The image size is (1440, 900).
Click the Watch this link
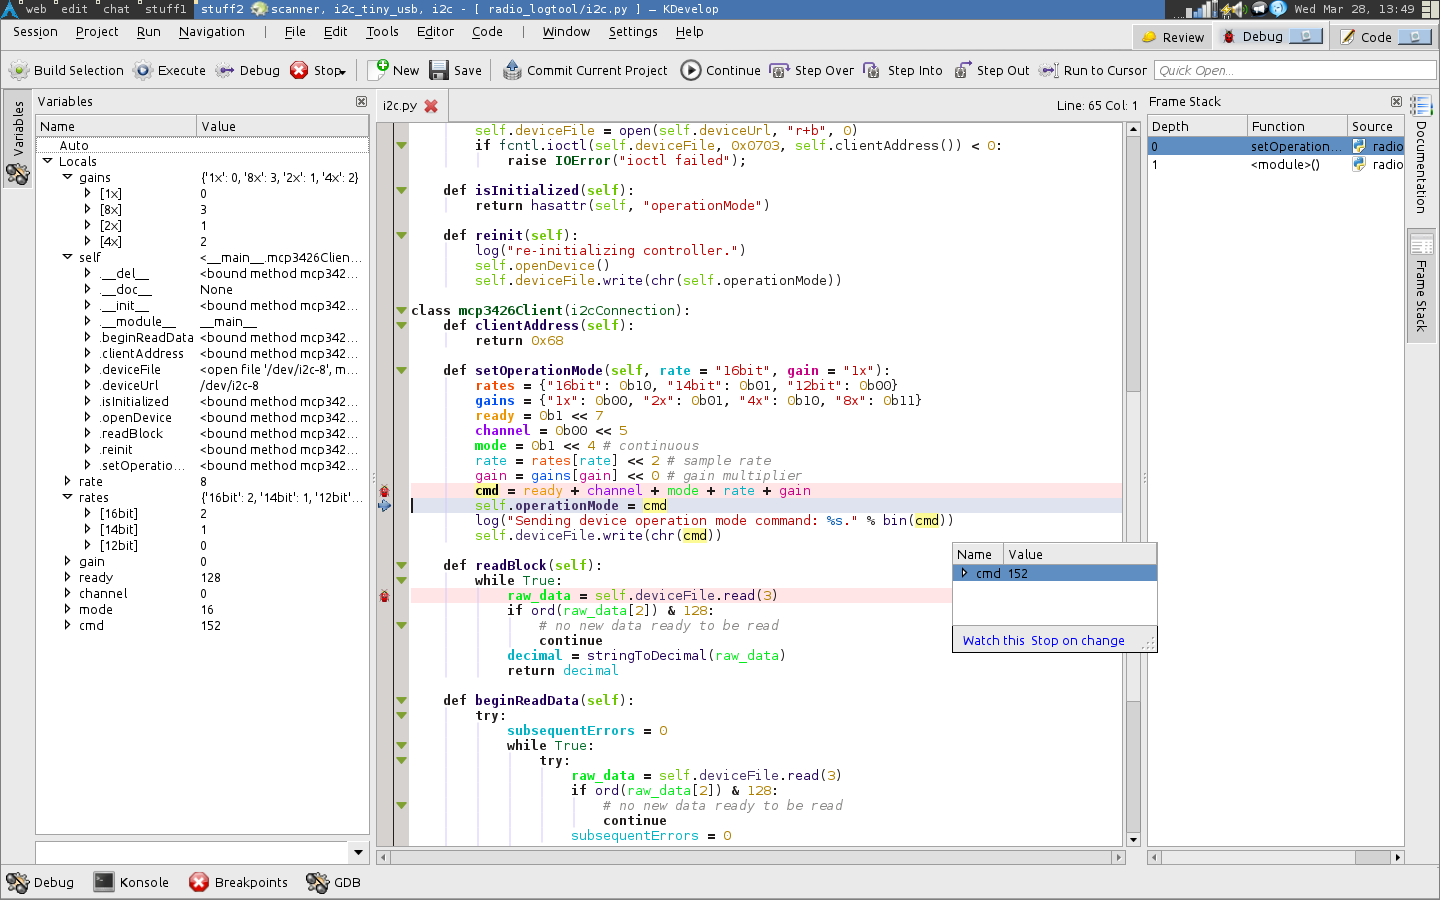click(993, 641)
